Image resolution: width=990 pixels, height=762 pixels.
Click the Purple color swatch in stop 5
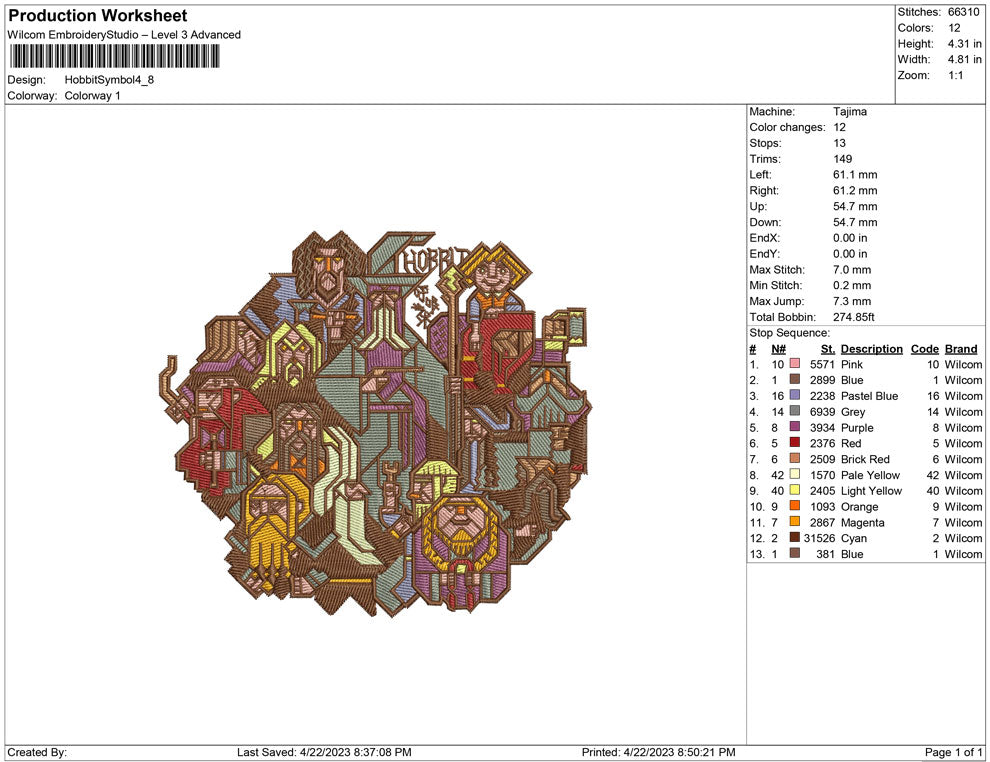795,427
